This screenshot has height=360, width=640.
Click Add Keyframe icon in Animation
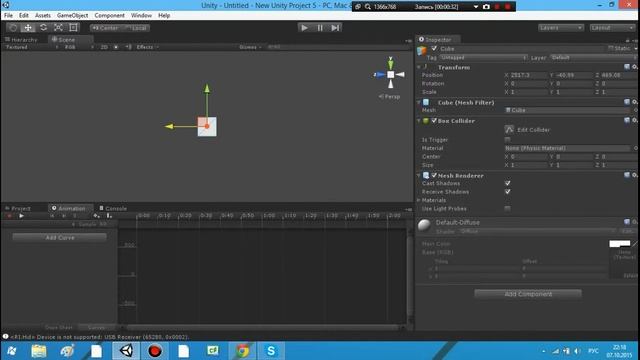pyautogui.click(x=96, y=216)
